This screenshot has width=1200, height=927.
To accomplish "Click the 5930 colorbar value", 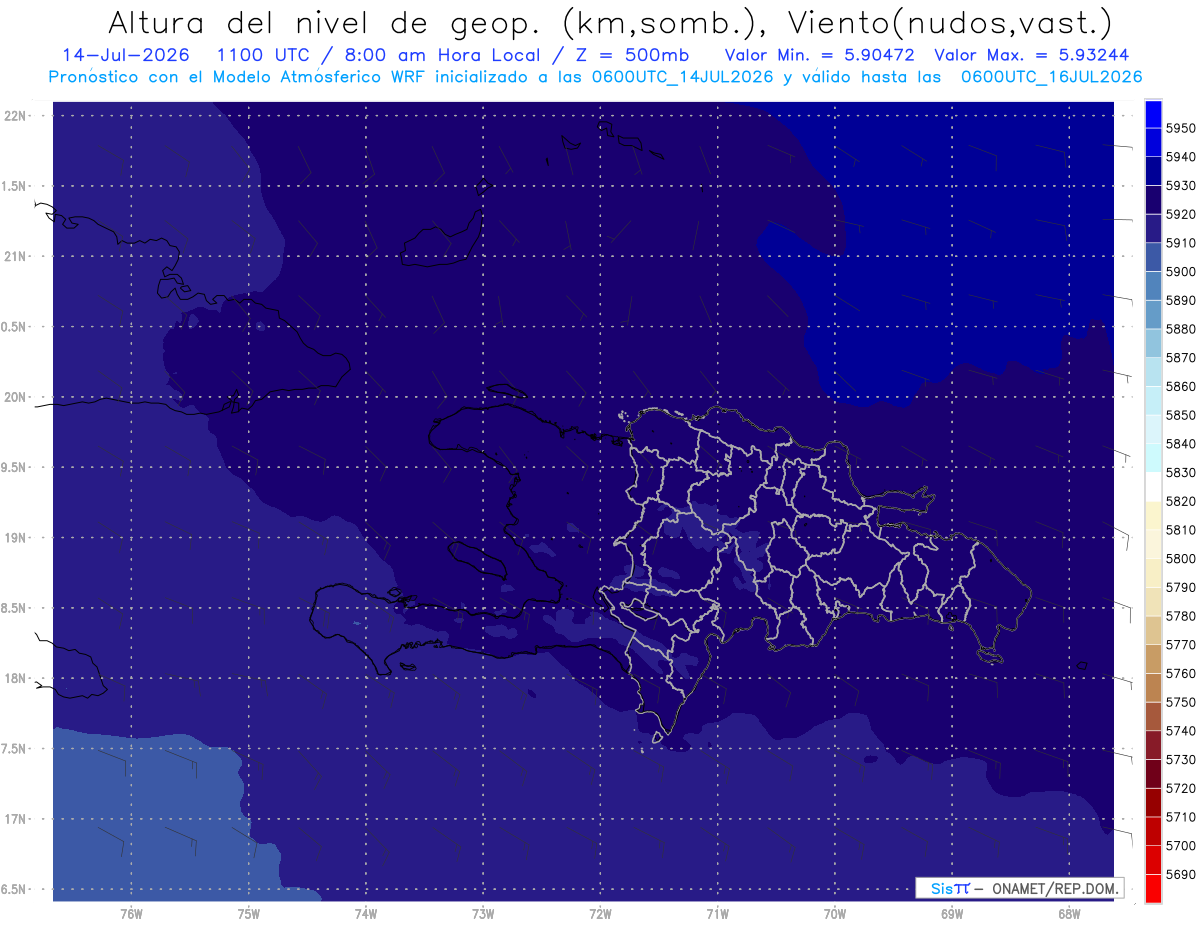I will (1181, 185).
